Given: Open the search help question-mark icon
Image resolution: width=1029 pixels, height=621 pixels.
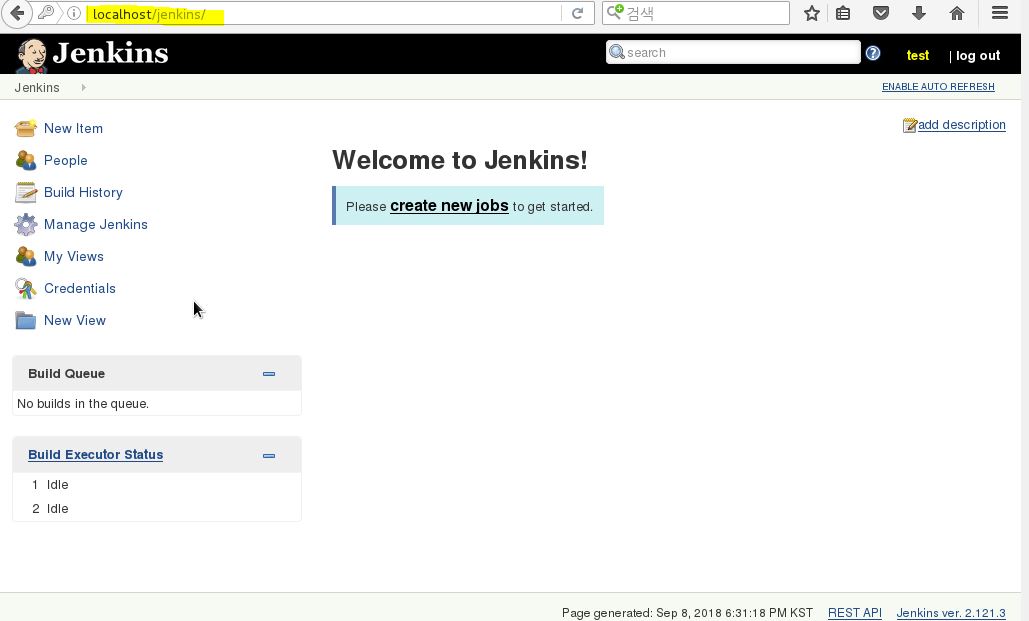Looking at the screenshot, I should [873, 53].
